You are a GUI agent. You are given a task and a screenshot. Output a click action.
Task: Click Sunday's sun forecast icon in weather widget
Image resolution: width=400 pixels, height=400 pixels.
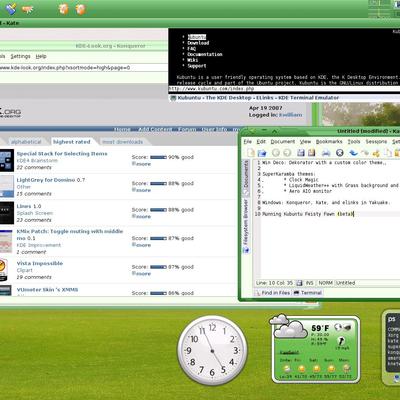pyautogui.click(x=331, y=369)
